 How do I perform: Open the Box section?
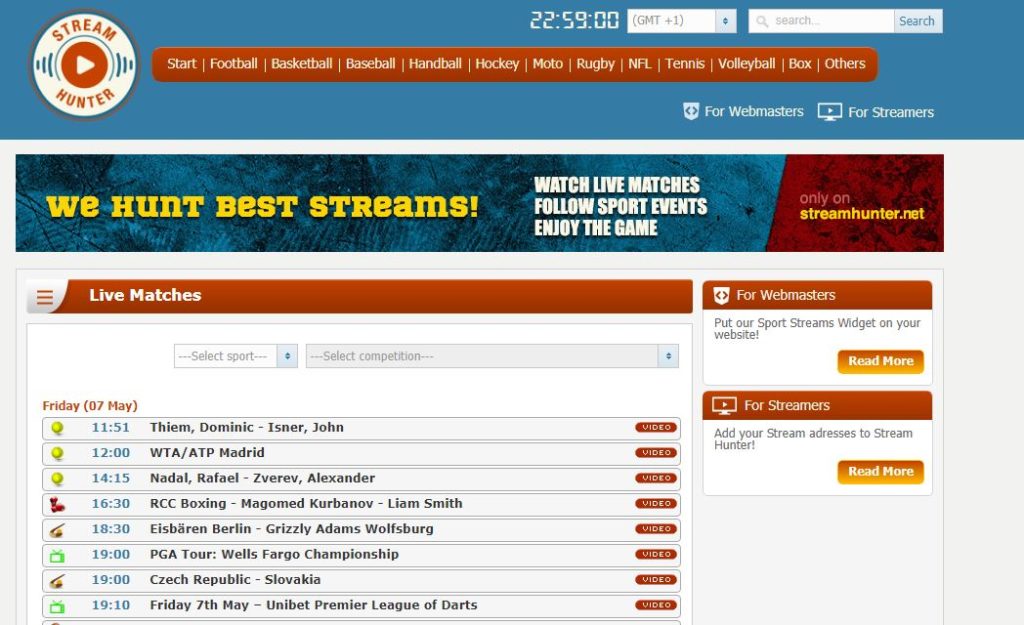(x=800, y=63)
